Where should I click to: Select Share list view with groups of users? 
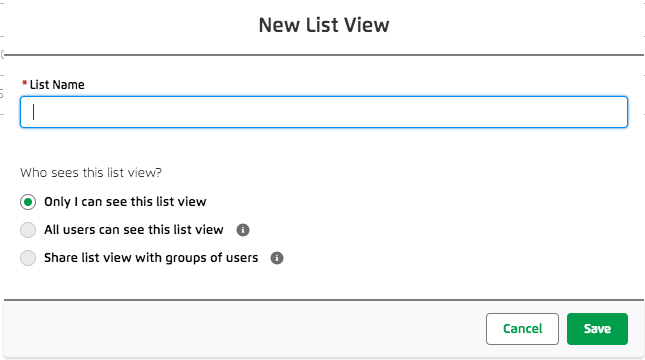click(x=139, y=258)
